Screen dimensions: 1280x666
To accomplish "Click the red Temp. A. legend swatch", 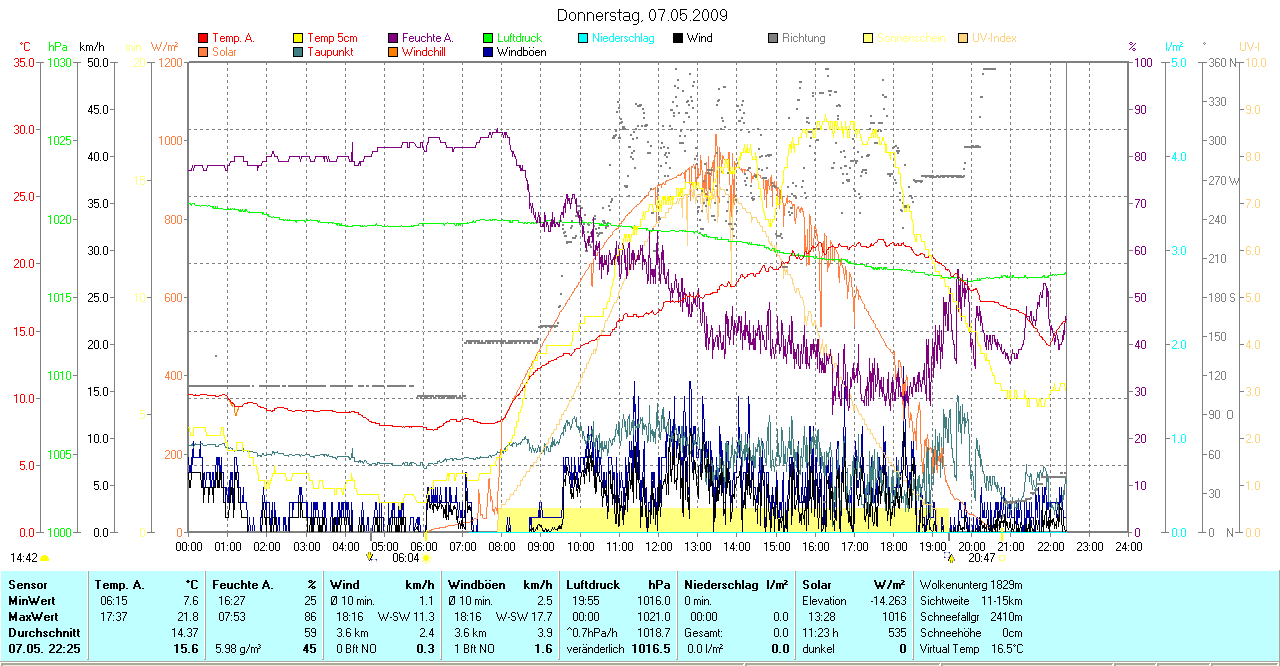I will pyautogui.click(x=203, y=38).
